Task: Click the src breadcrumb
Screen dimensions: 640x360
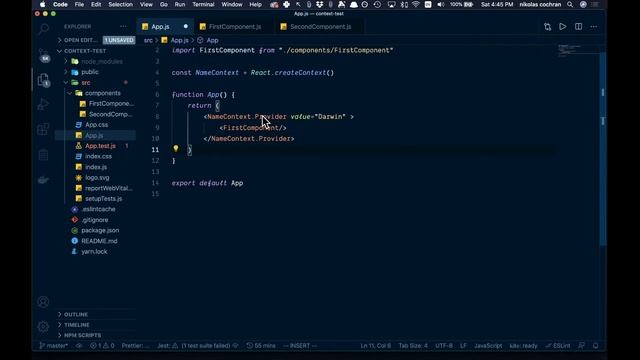Action: click(x=148, y=40)
